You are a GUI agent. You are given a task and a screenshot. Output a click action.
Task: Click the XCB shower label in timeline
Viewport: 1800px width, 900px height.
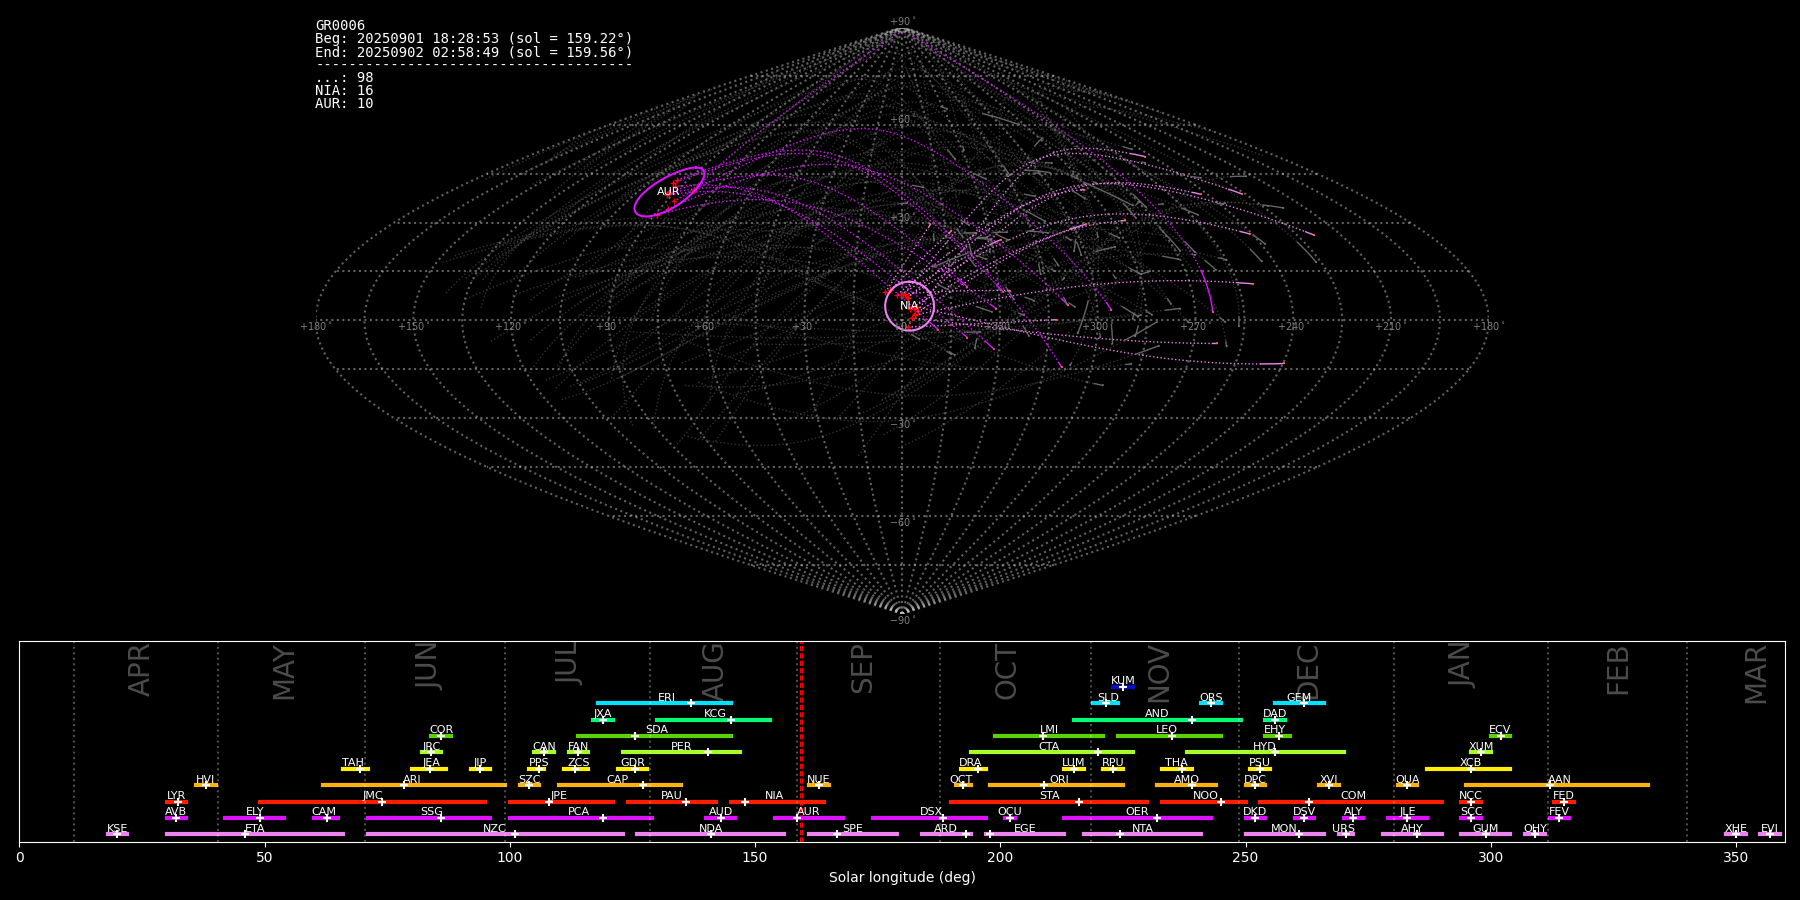(x=1470, y=763)
